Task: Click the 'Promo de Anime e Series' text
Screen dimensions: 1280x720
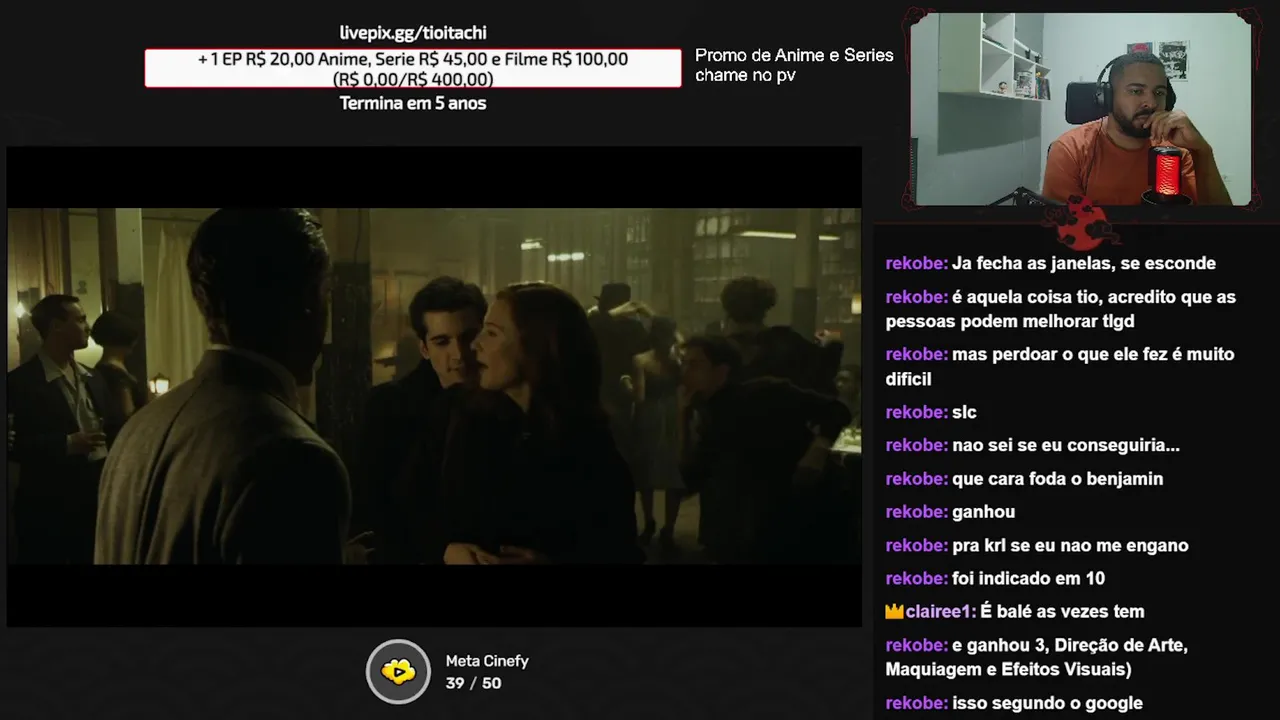Action: point(794,55)
